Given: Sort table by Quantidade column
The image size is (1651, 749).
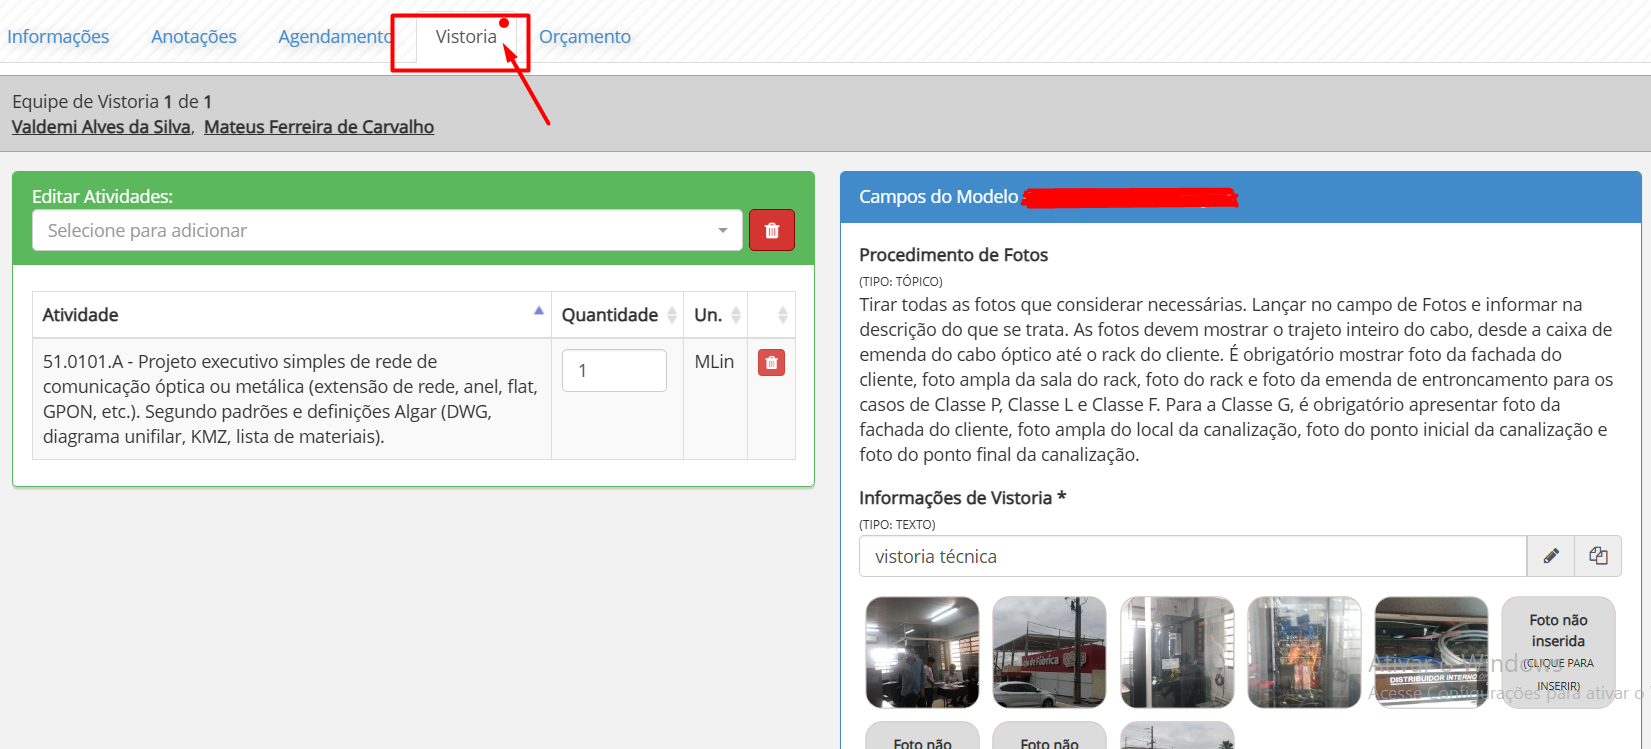Looking at the screenshot, I should point(672,315).
